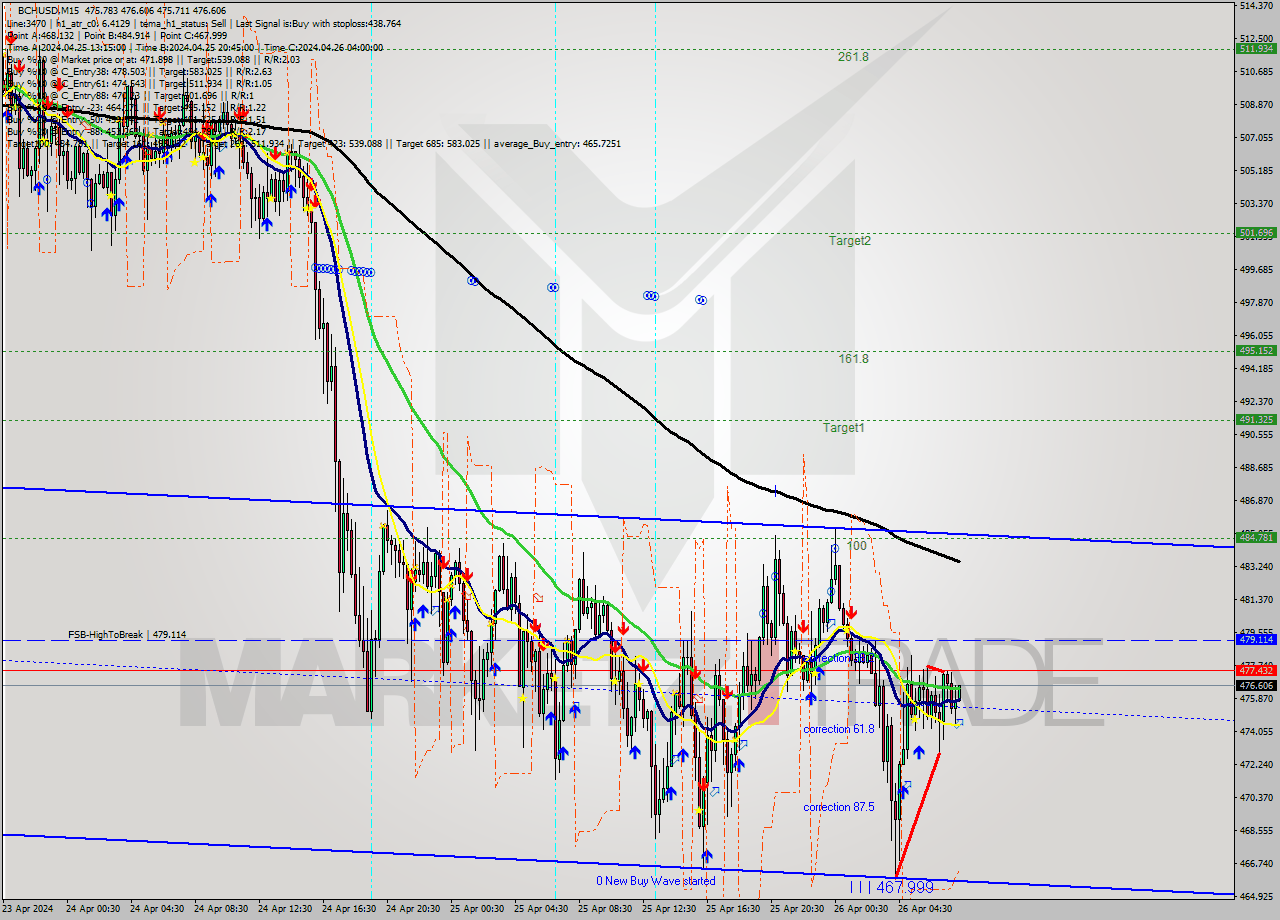Select the 161.8 Fibonacci label
The width and height of the screenshot is (1280, 920).
853,358
